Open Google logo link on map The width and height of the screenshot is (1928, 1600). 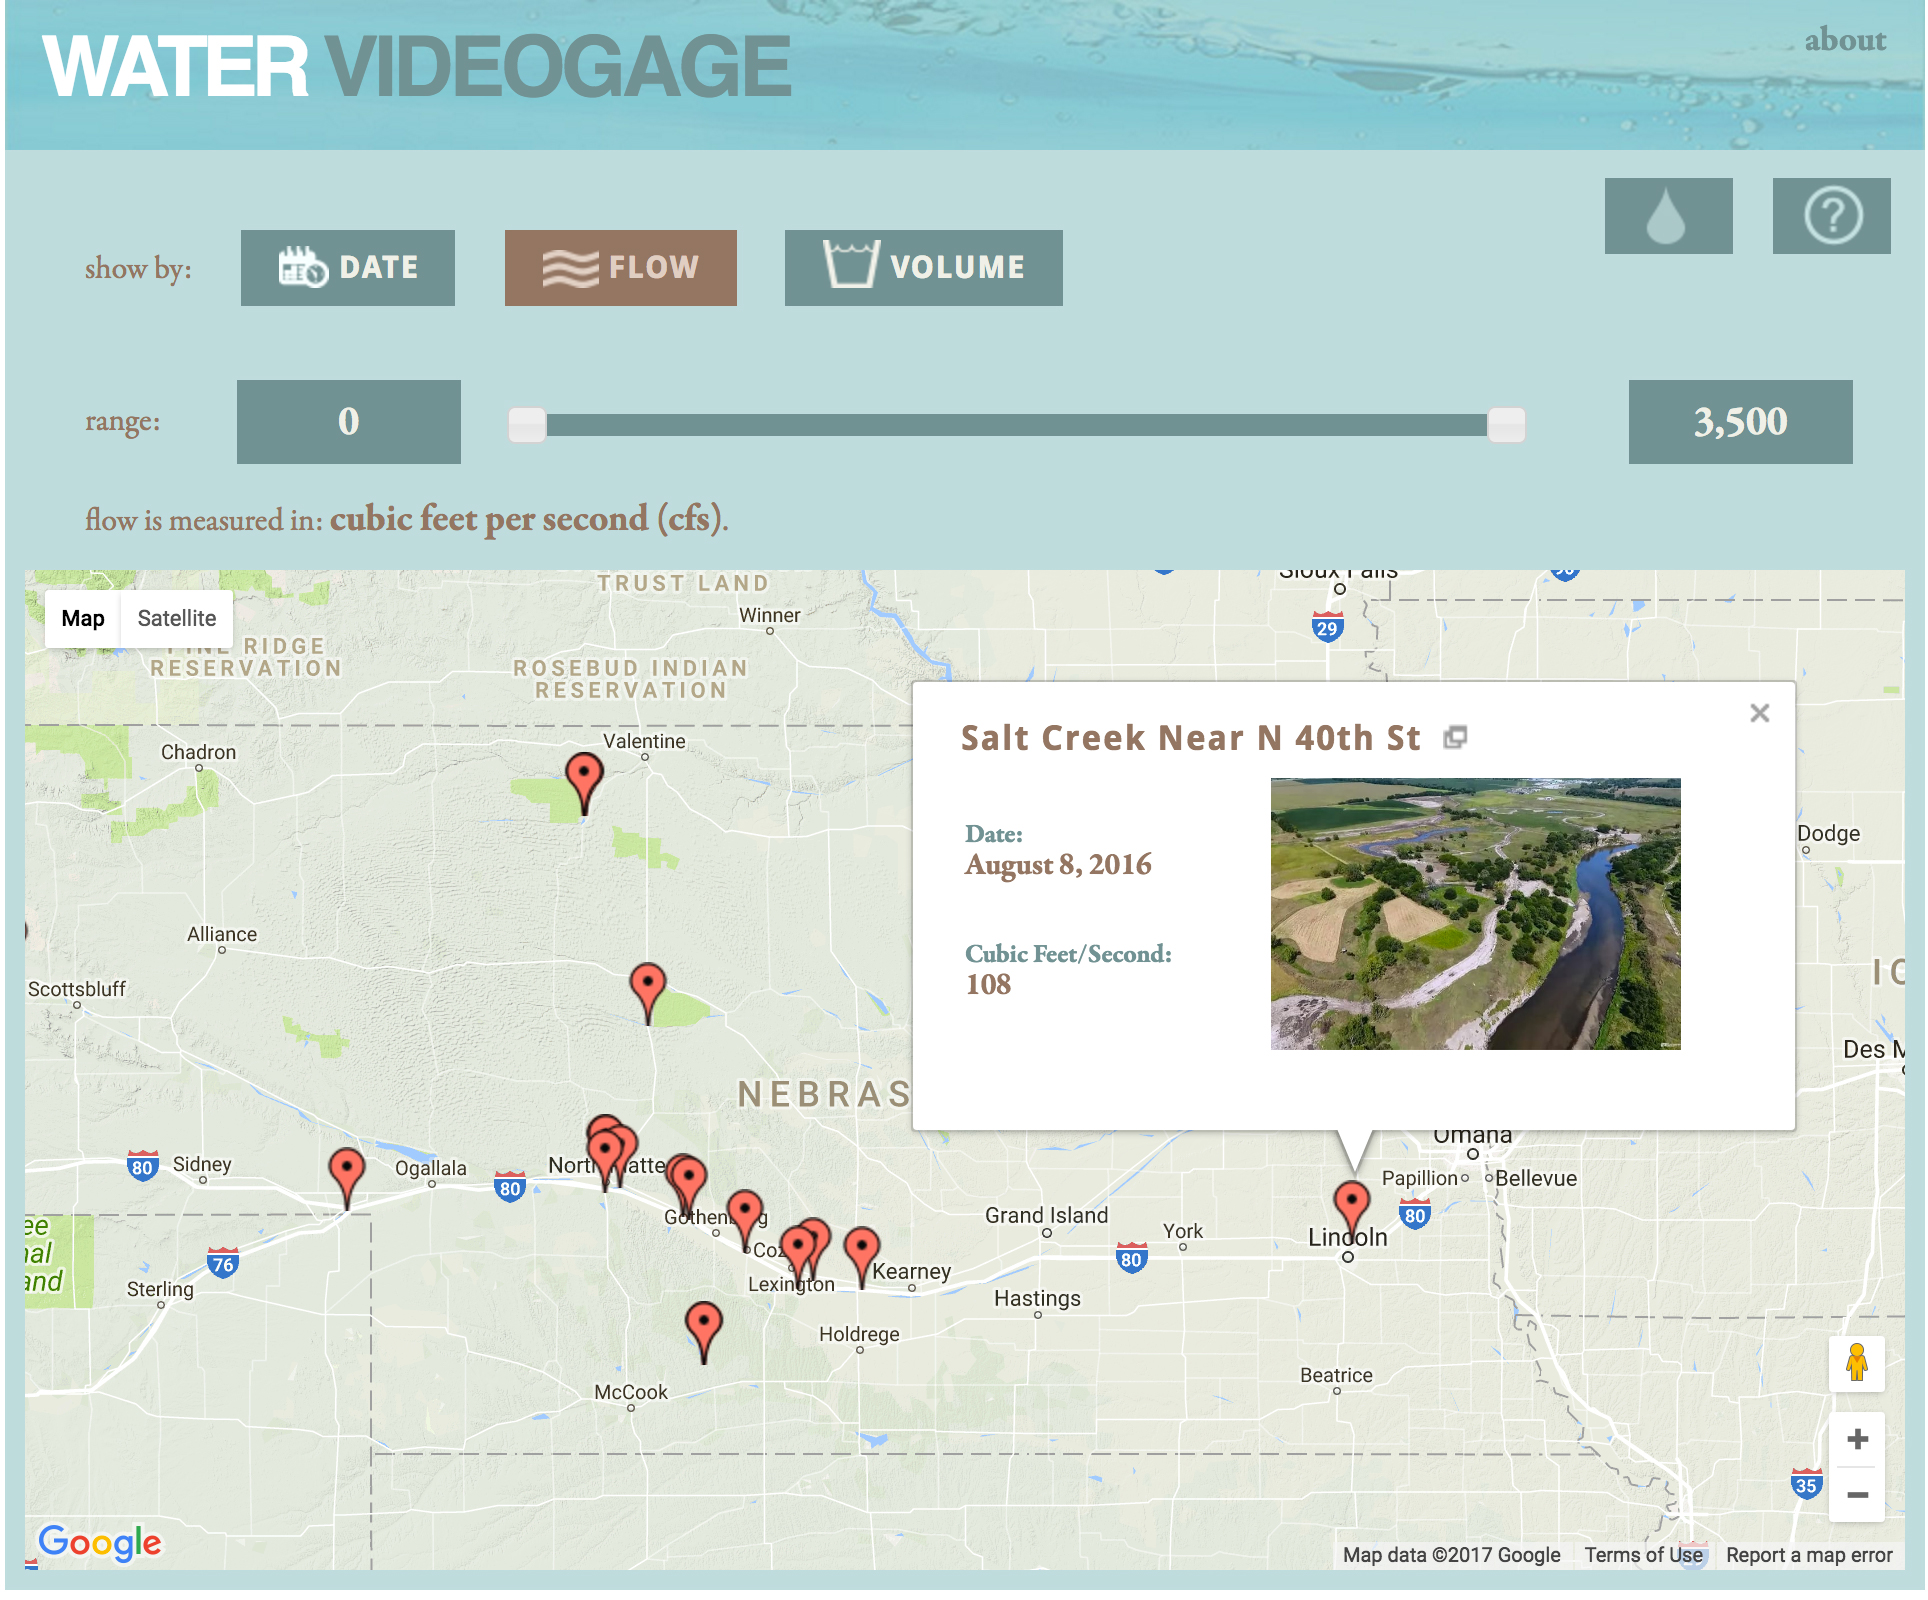point(100,1543)
